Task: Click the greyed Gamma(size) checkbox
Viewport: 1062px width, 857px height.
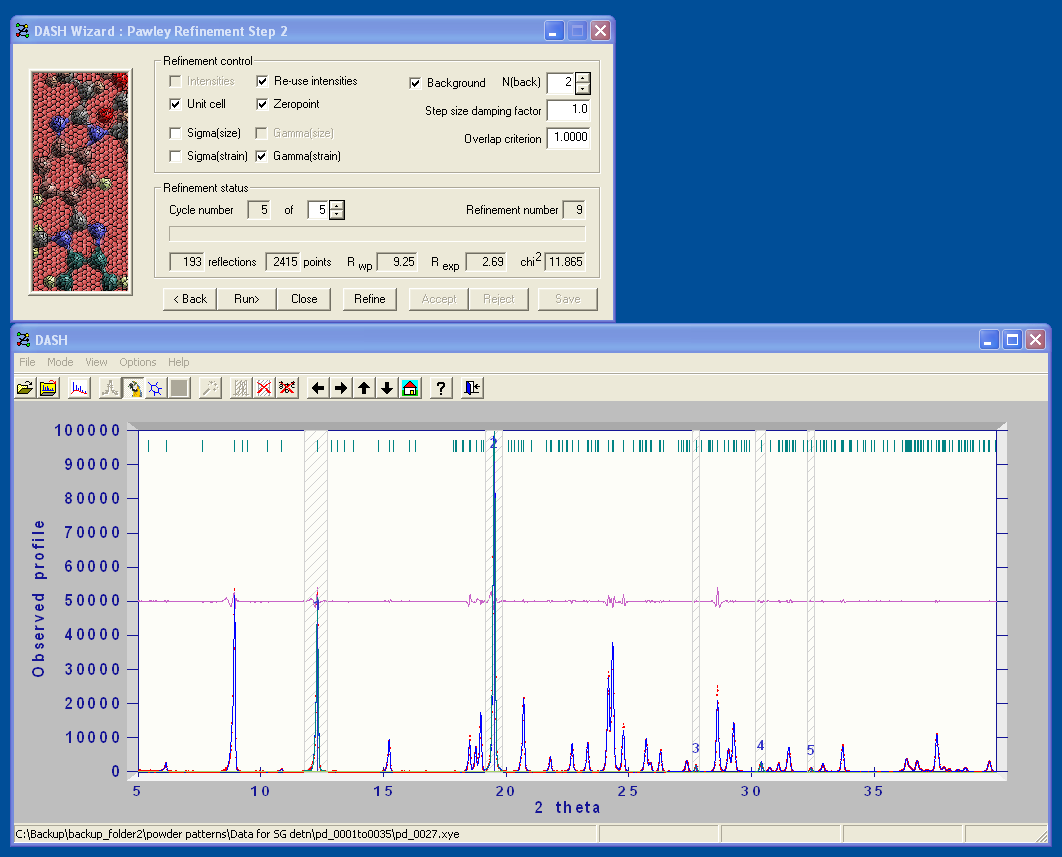Action: (x=261, y=133)
